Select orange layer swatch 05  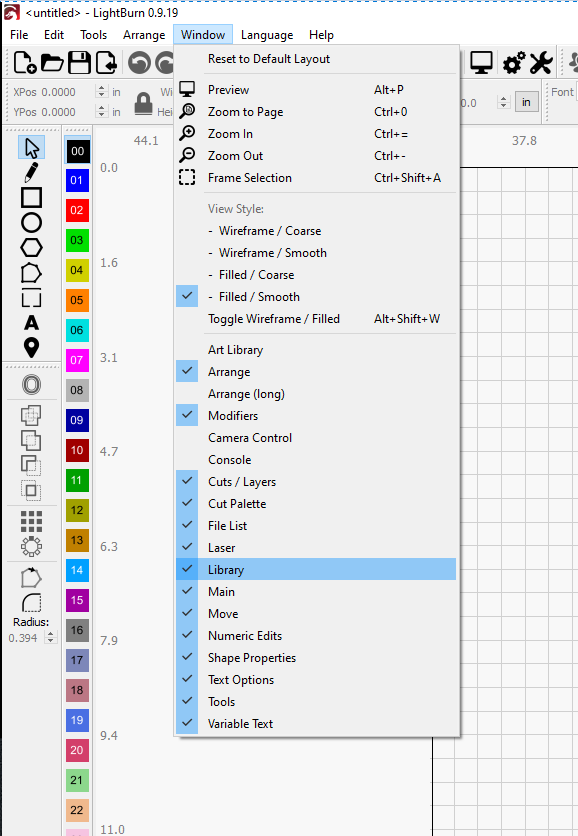tap(77, 300)
